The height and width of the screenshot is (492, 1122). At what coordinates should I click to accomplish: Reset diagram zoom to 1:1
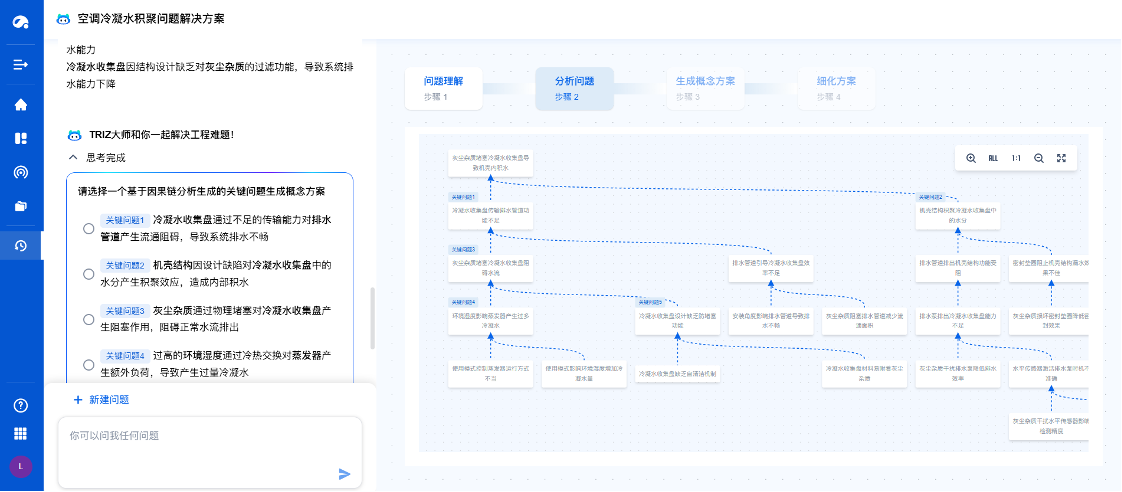[1016, 158]
